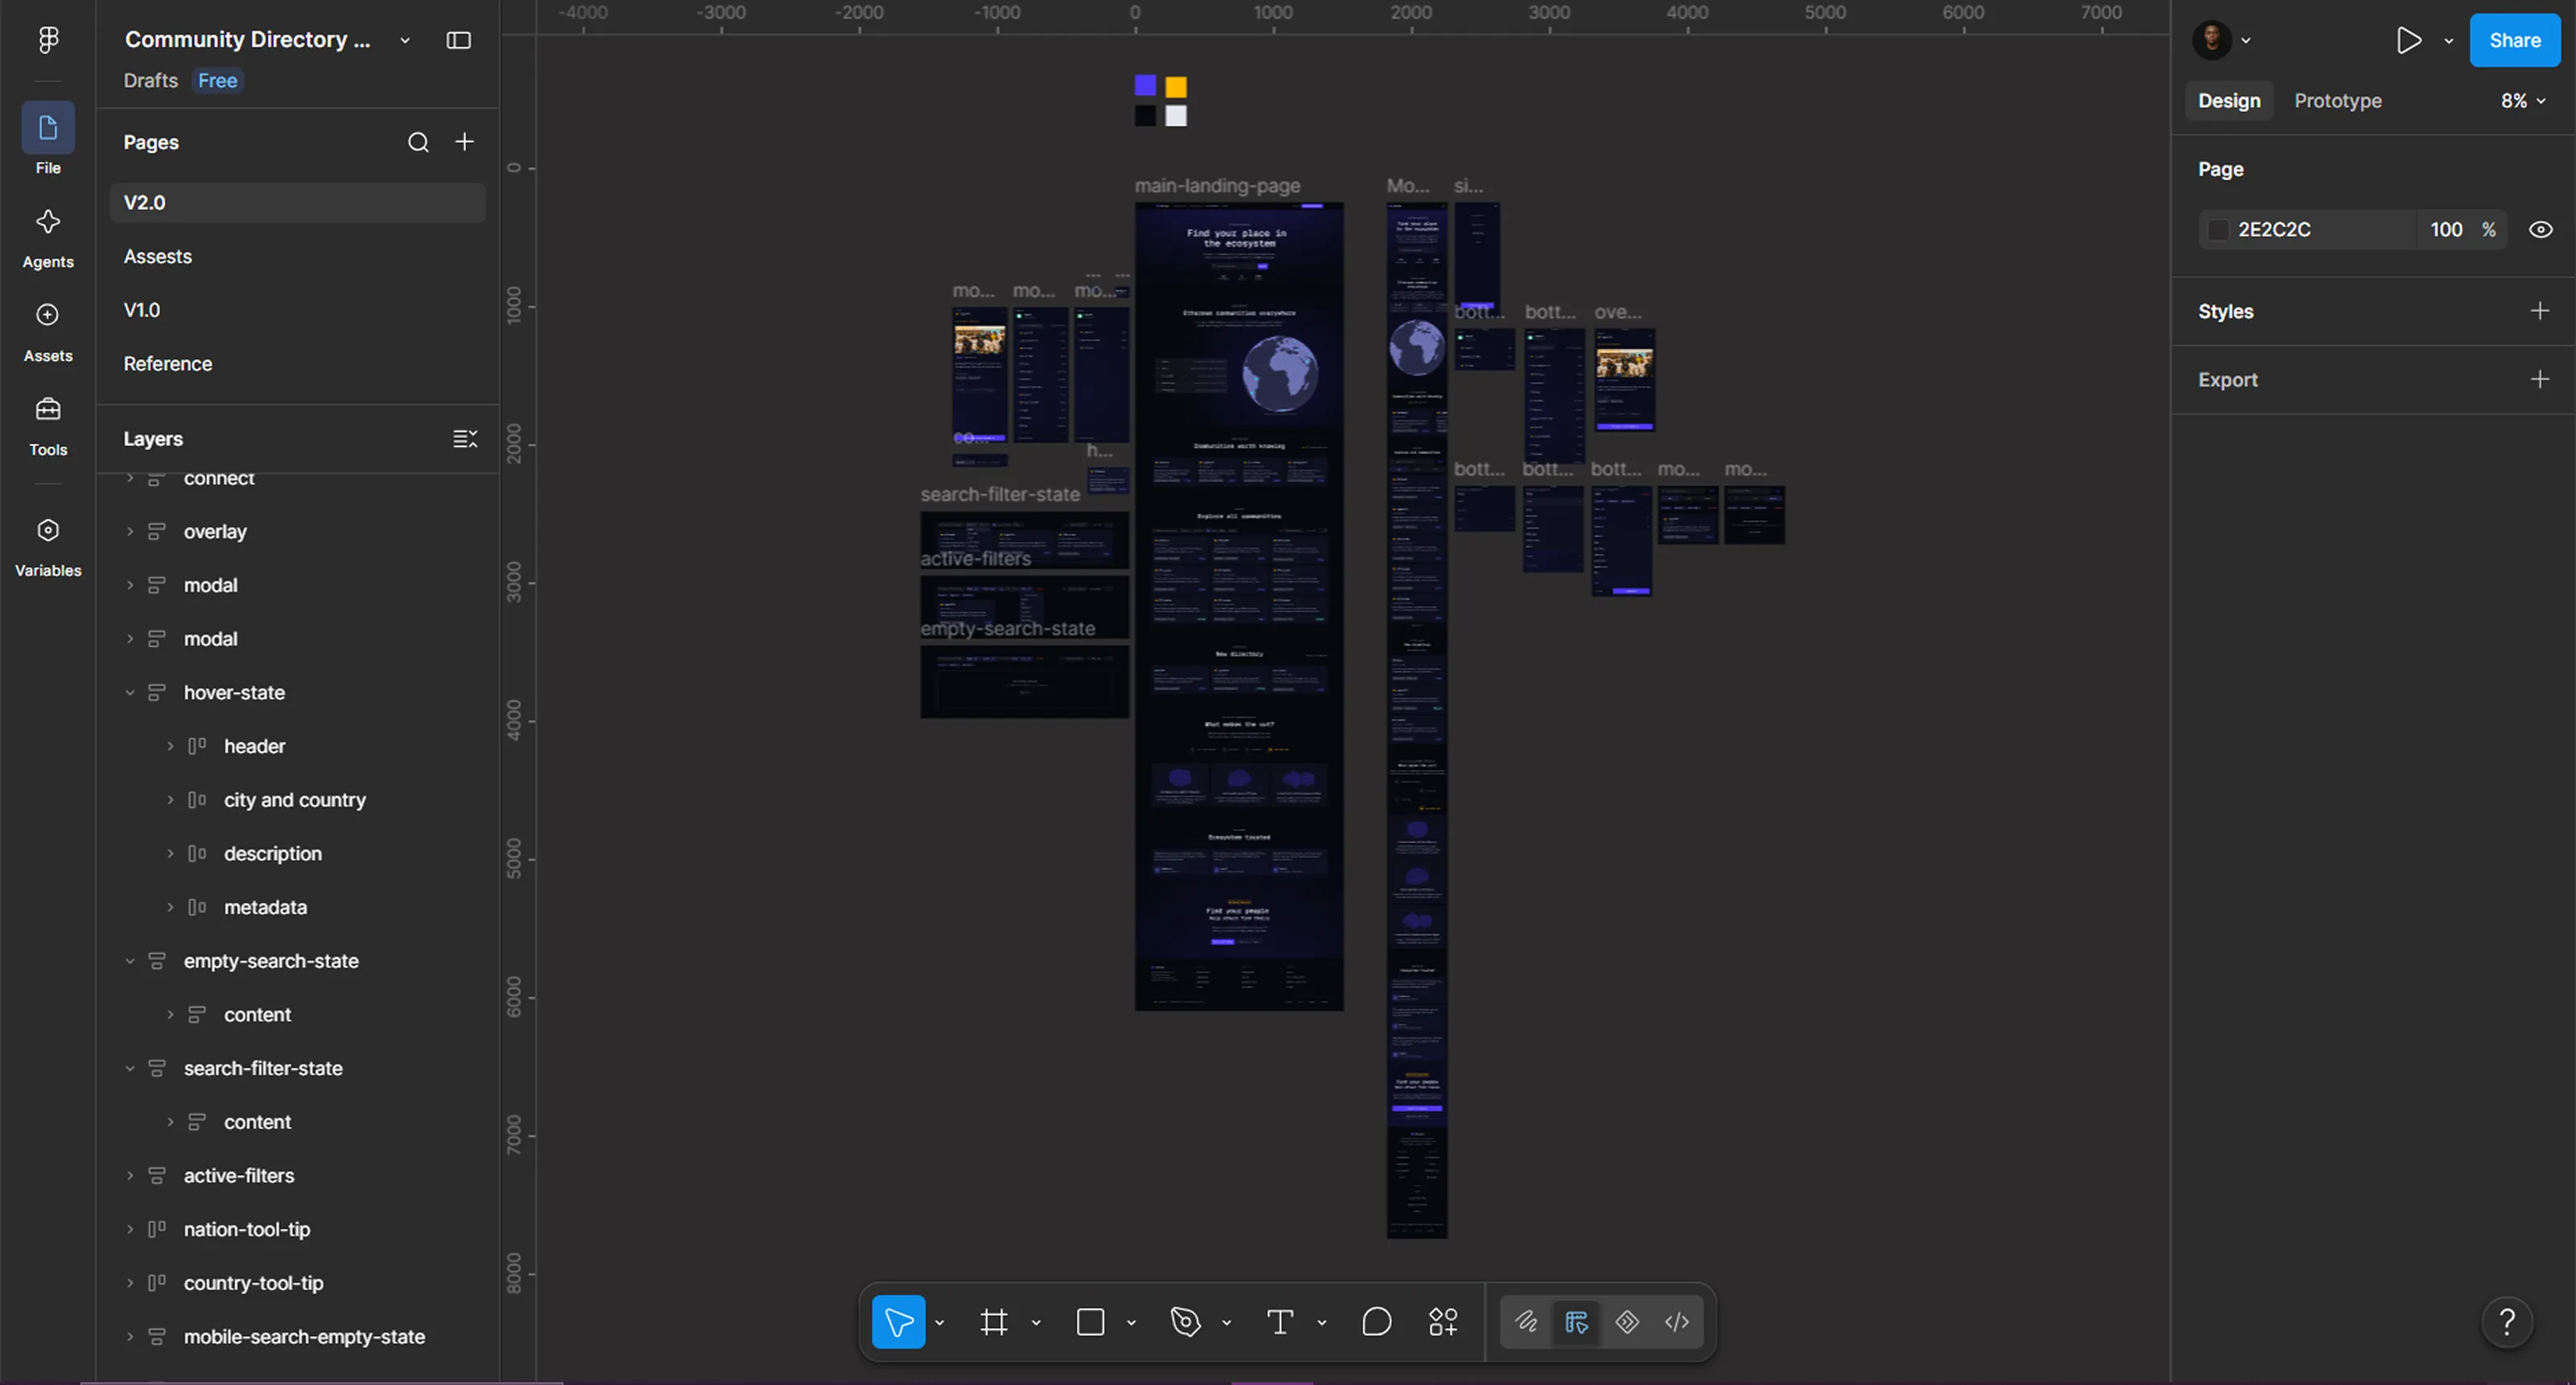Click the blue Share button
Viewport: 2576px width, 1385px height.
point(2514,40)
